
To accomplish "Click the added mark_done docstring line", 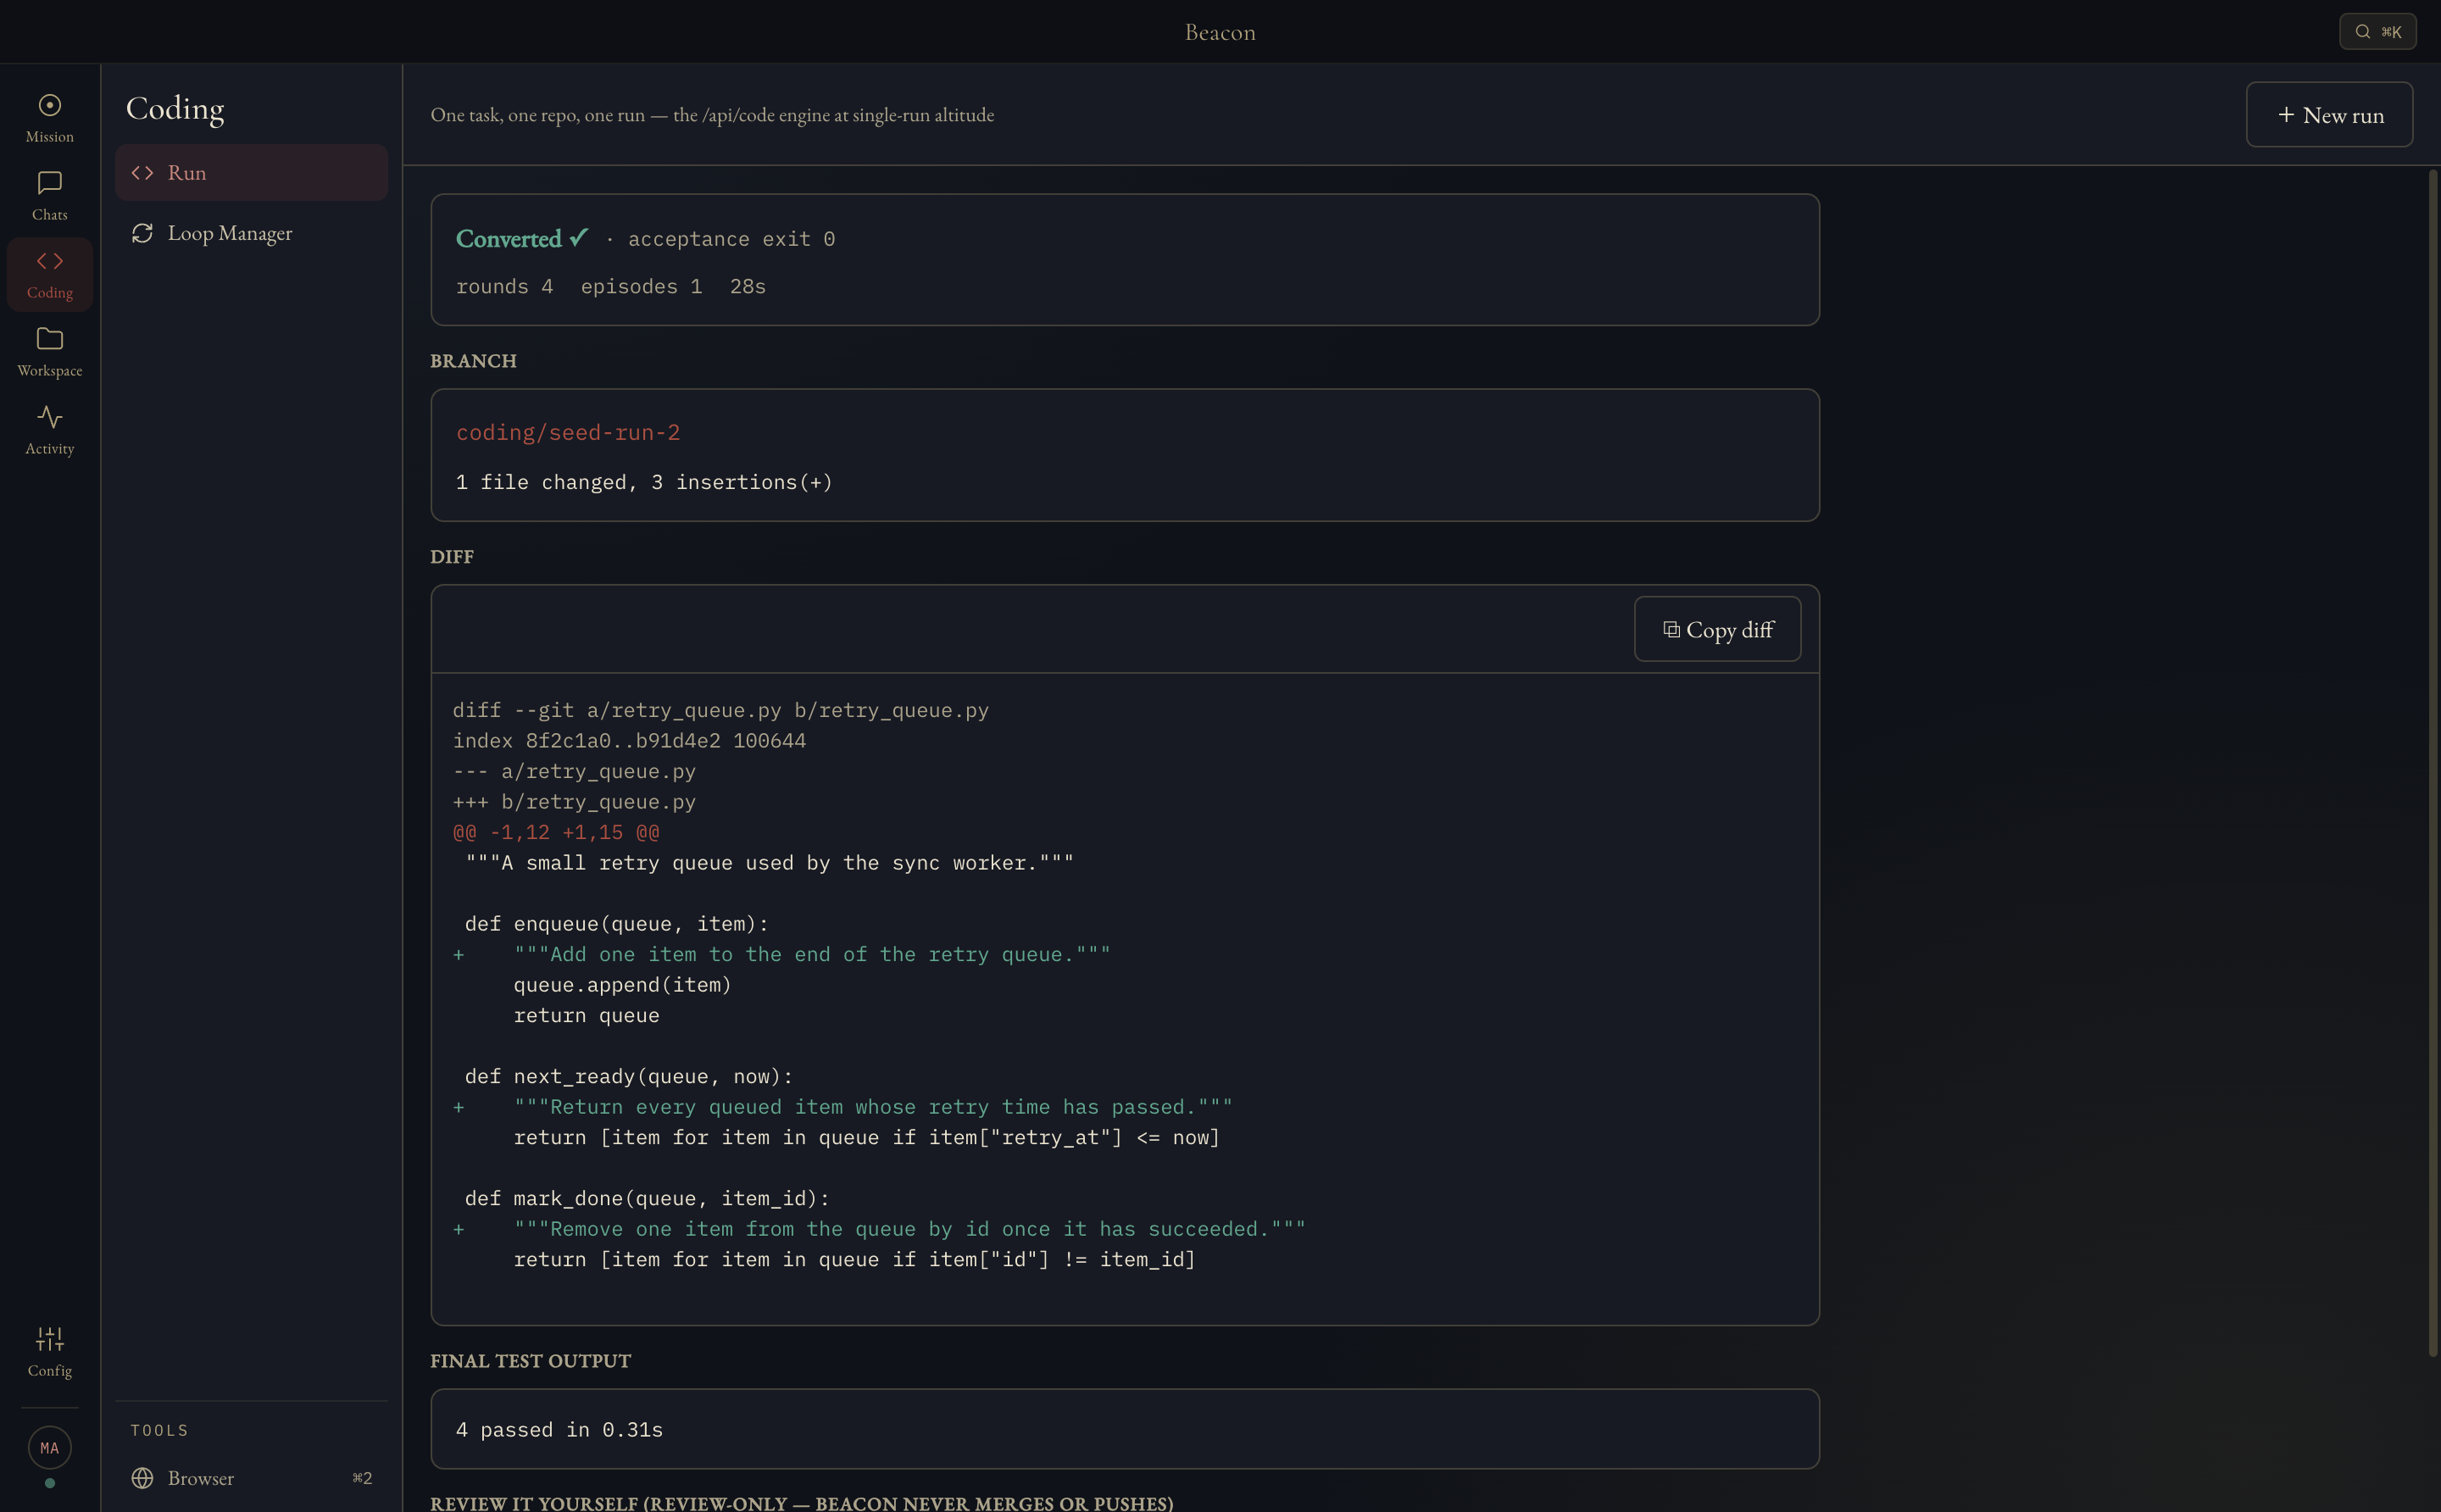I will click(x=879, y=1229).
